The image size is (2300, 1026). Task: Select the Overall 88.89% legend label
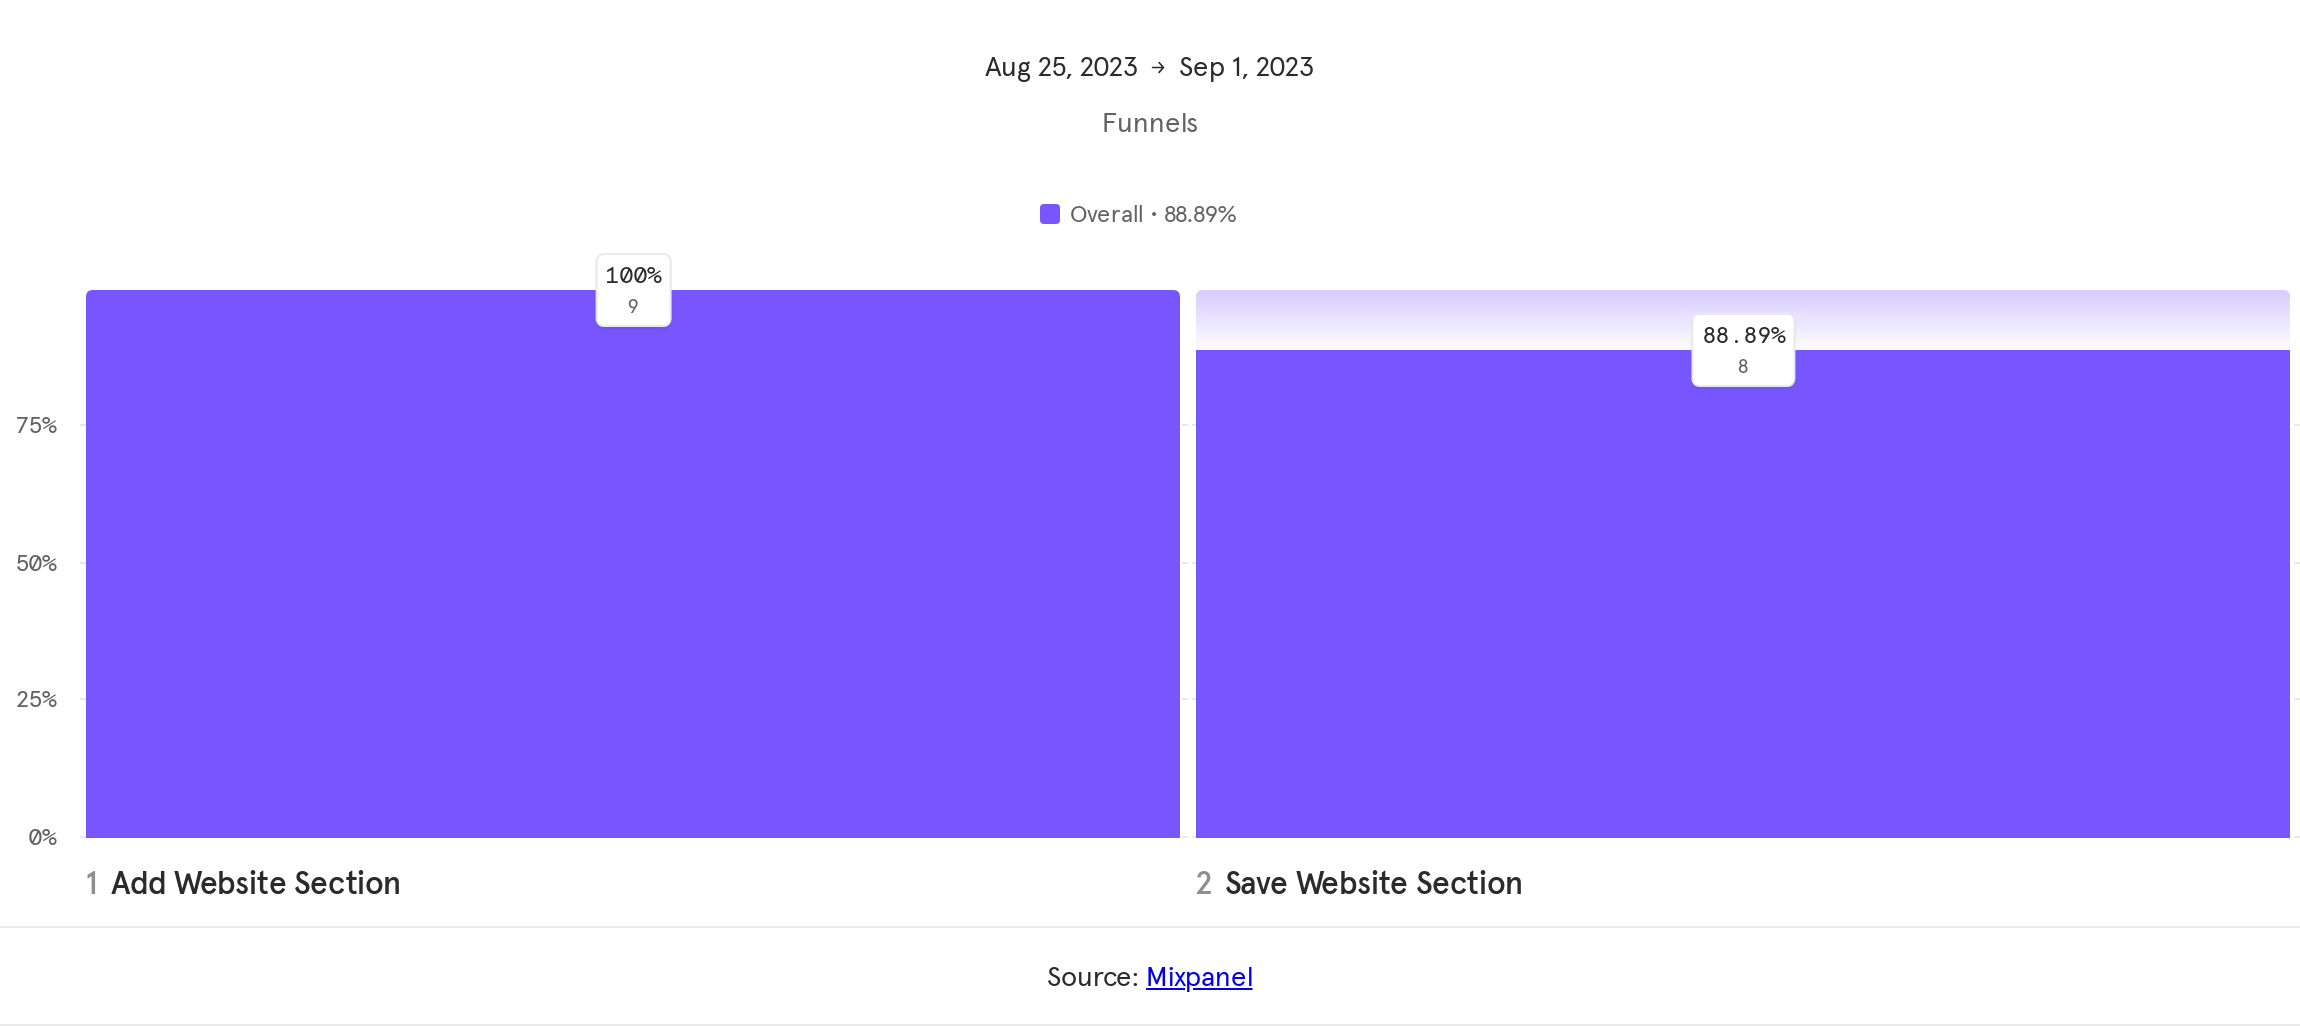[x=1152, y=214]
